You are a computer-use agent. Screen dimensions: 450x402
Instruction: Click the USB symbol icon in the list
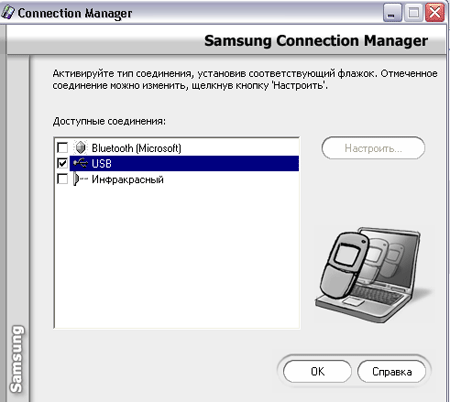click(x=80, y=163)
